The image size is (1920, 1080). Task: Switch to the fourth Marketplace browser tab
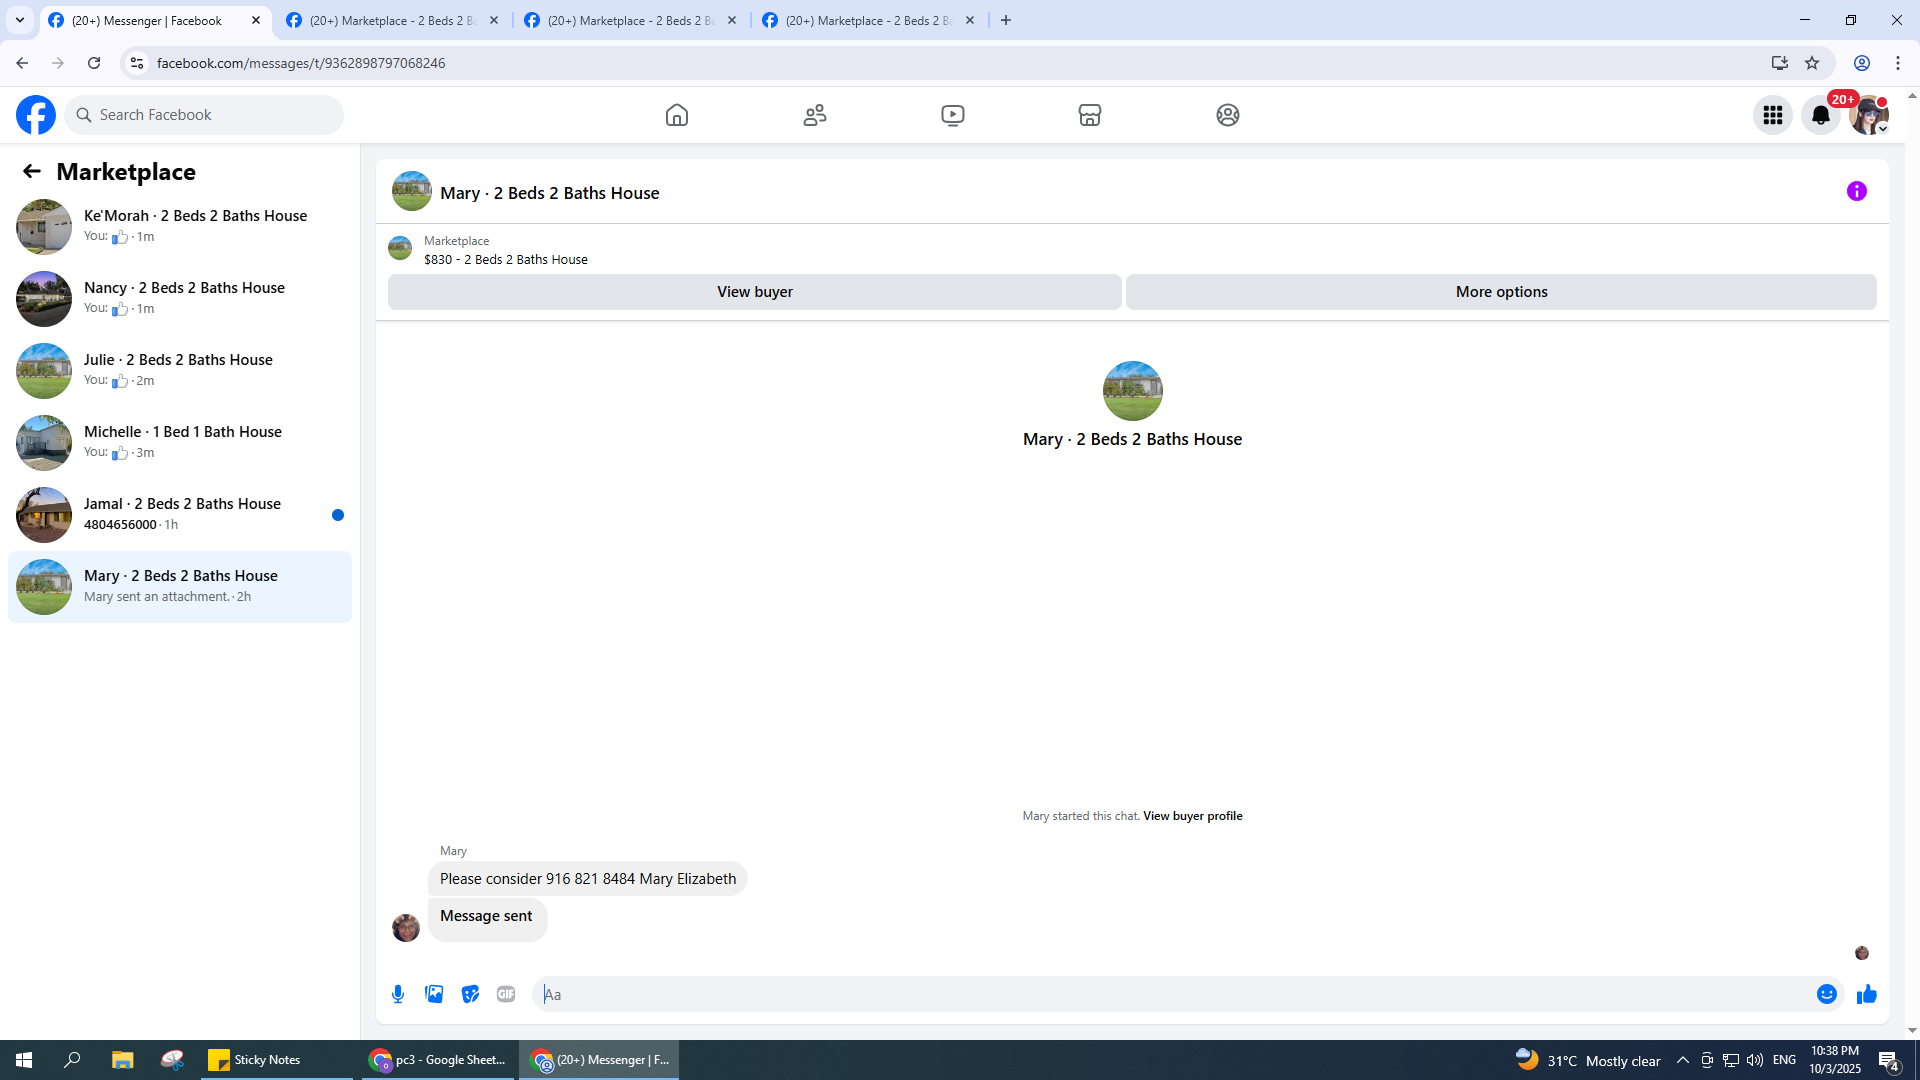pyautogui.click(x=869, y=20)
